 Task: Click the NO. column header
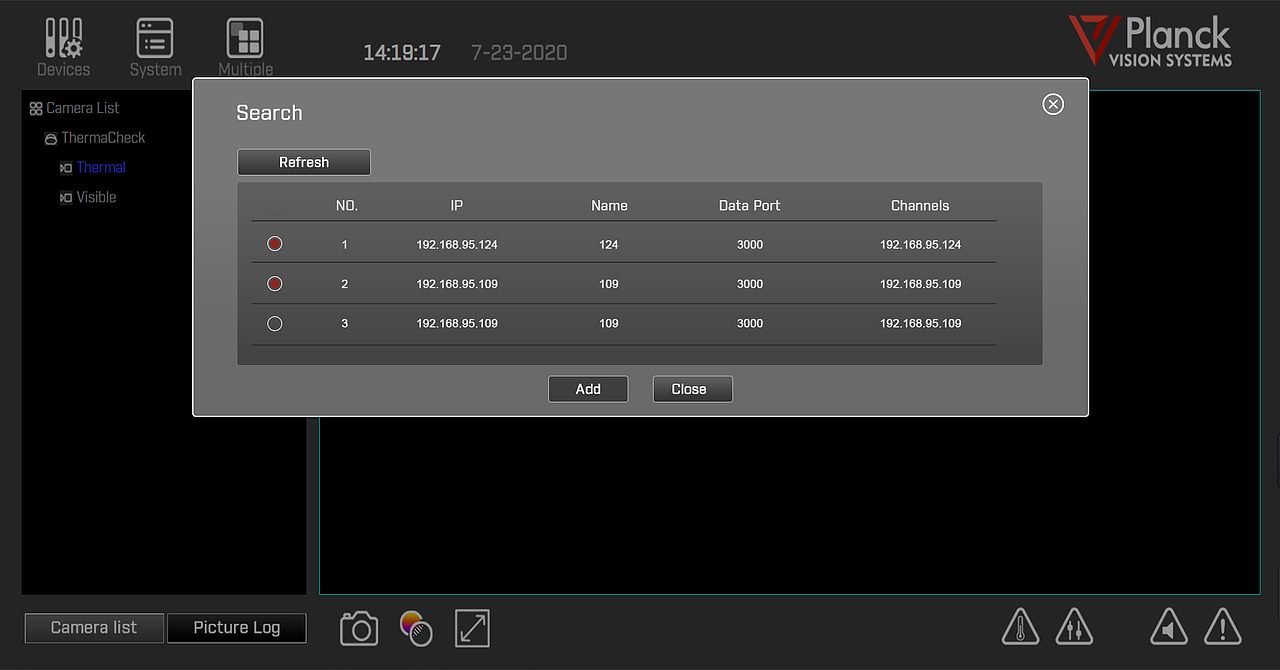click(347, 206)
